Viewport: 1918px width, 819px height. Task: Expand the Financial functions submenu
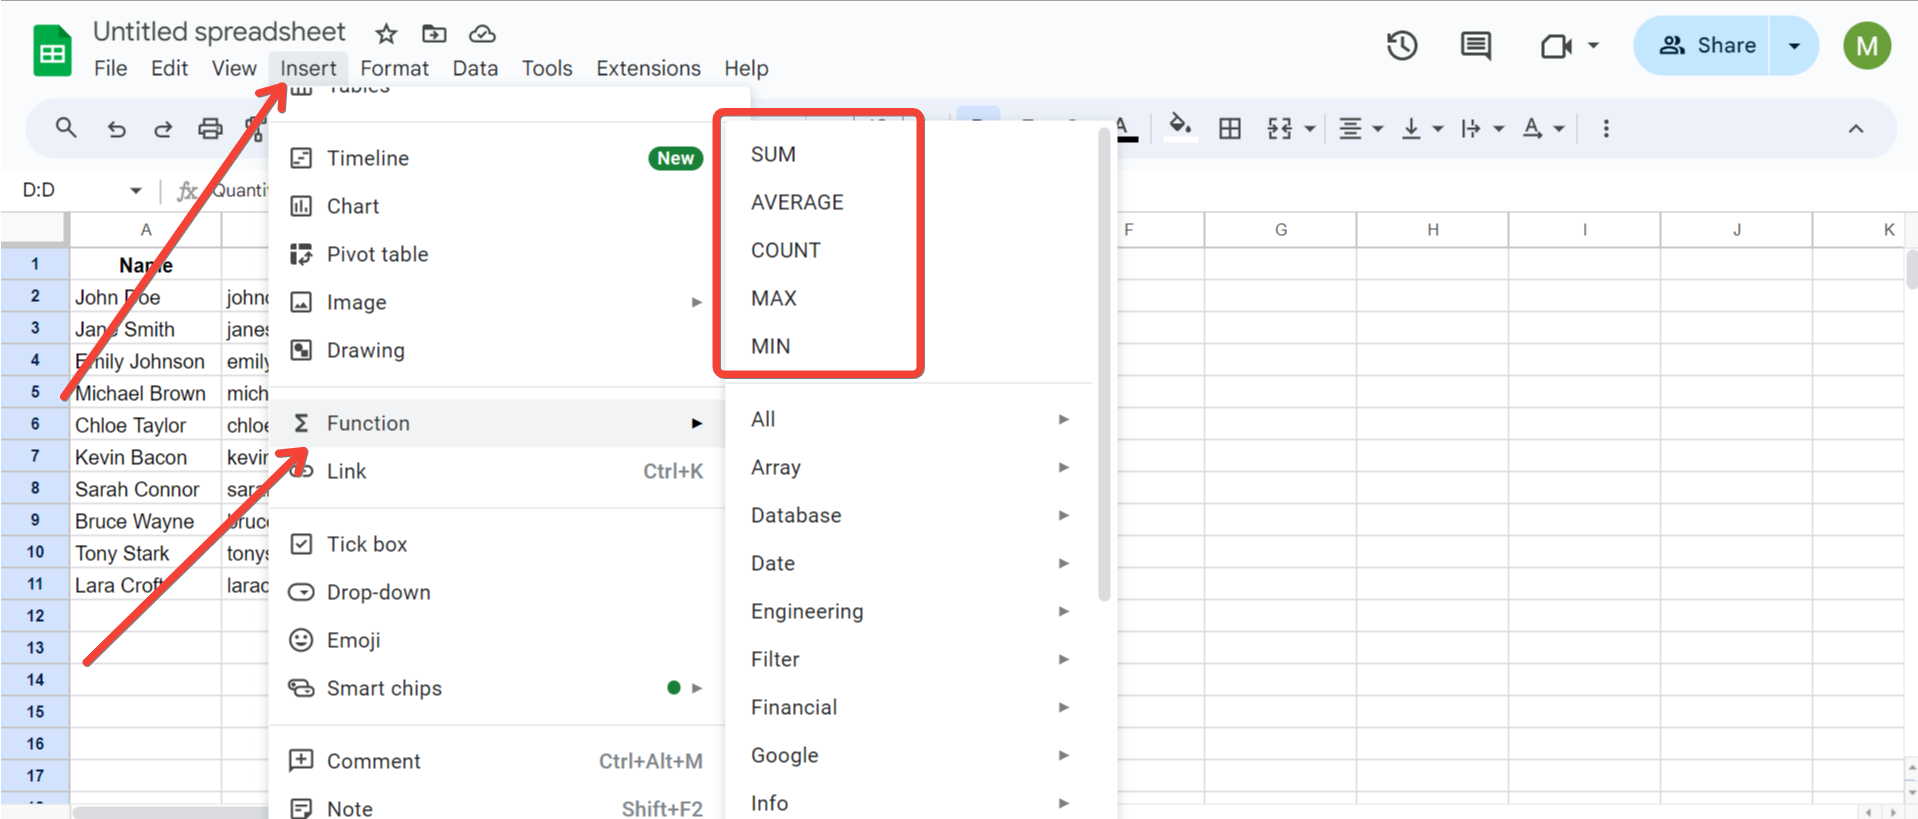coord(910,707)
